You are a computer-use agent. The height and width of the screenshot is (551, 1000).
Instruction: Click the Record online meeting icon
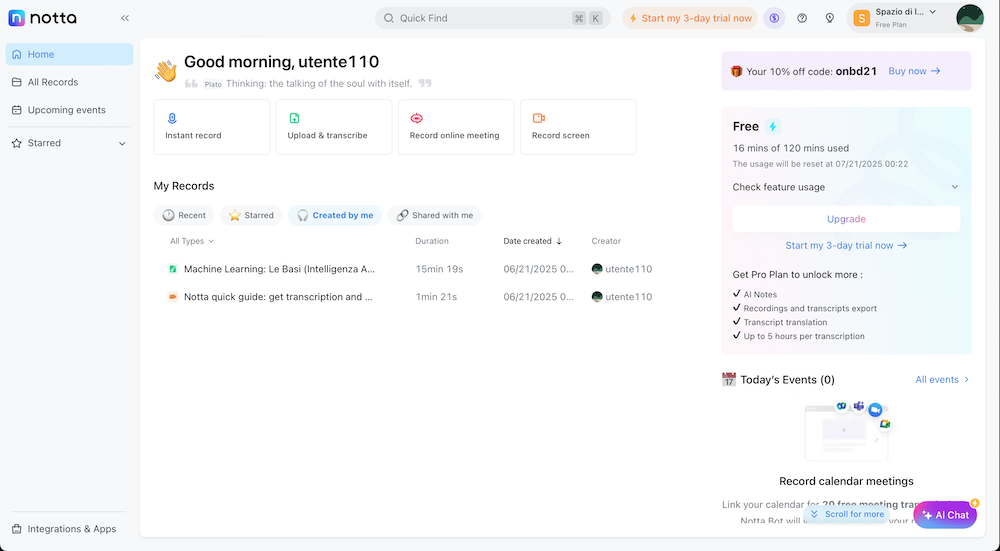tap(416, 118)
